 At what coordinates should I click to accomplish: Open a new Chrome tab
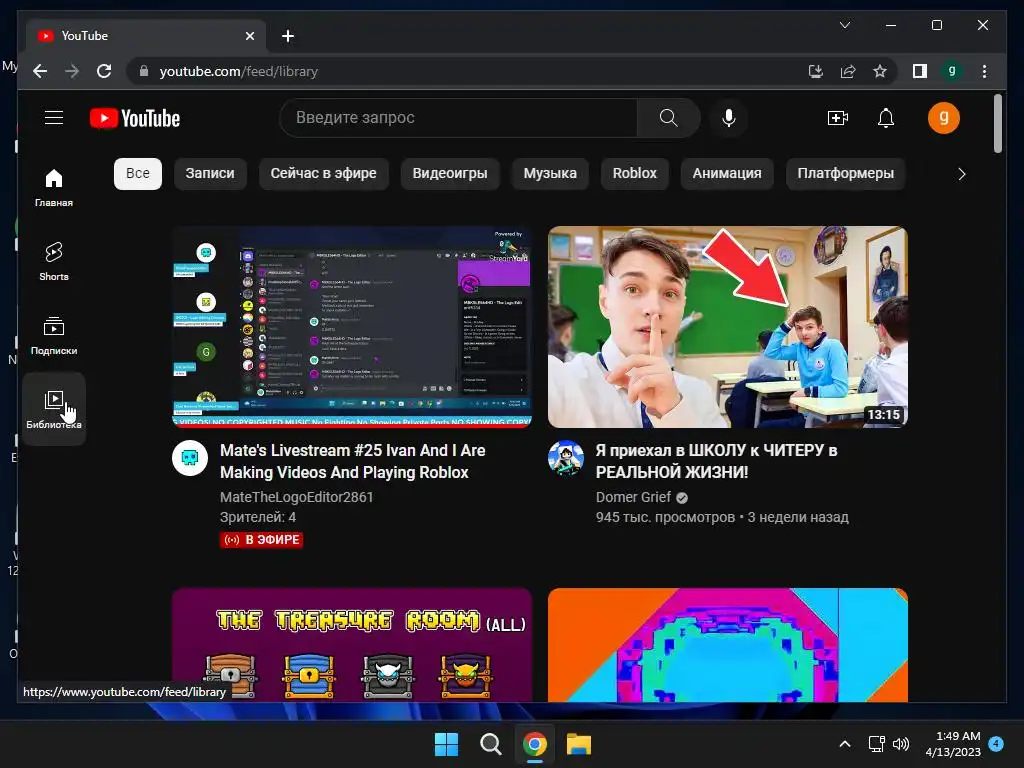coord(287,36)
